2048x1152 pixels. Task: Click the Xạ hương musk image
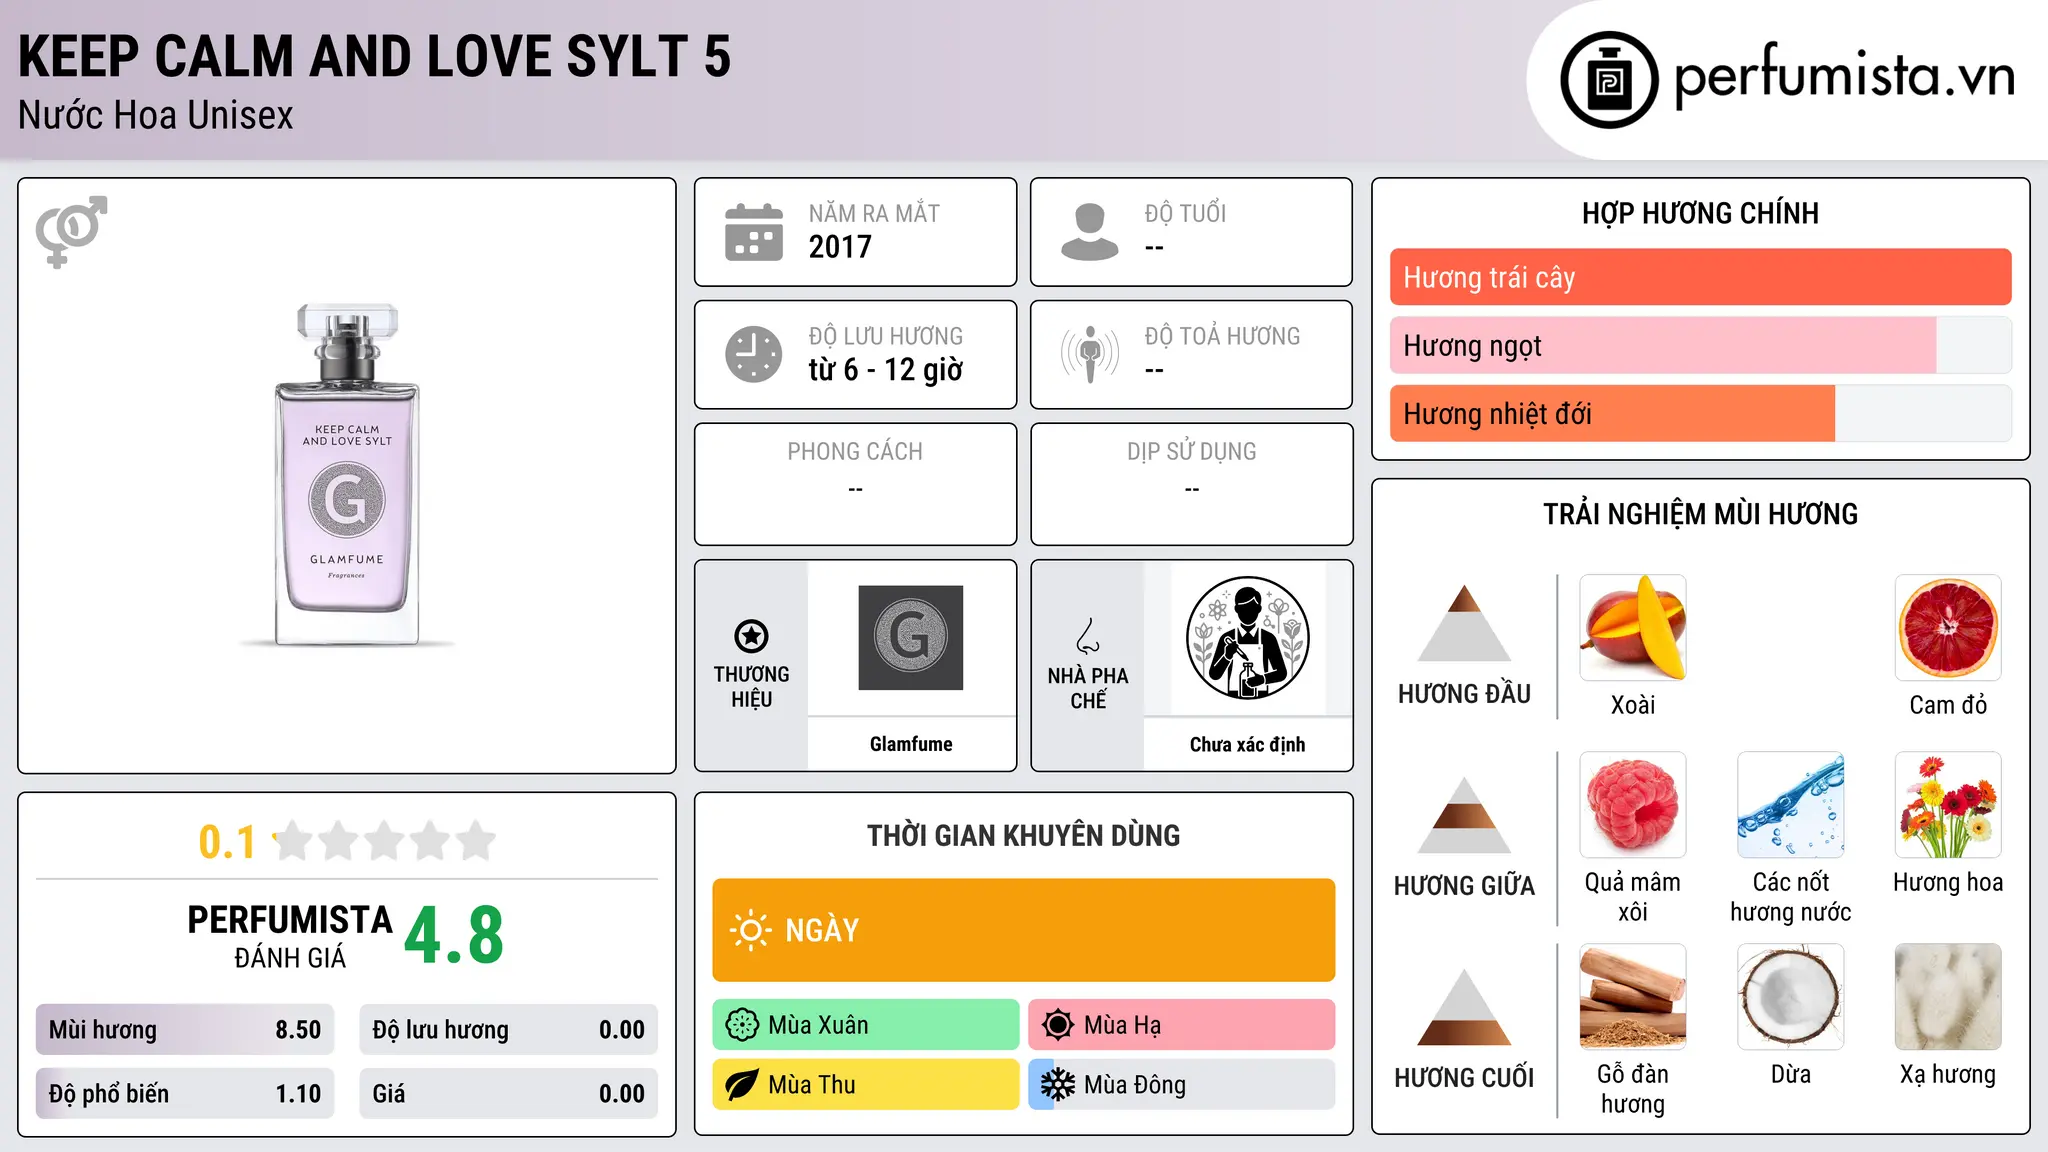pos(1948,997)
